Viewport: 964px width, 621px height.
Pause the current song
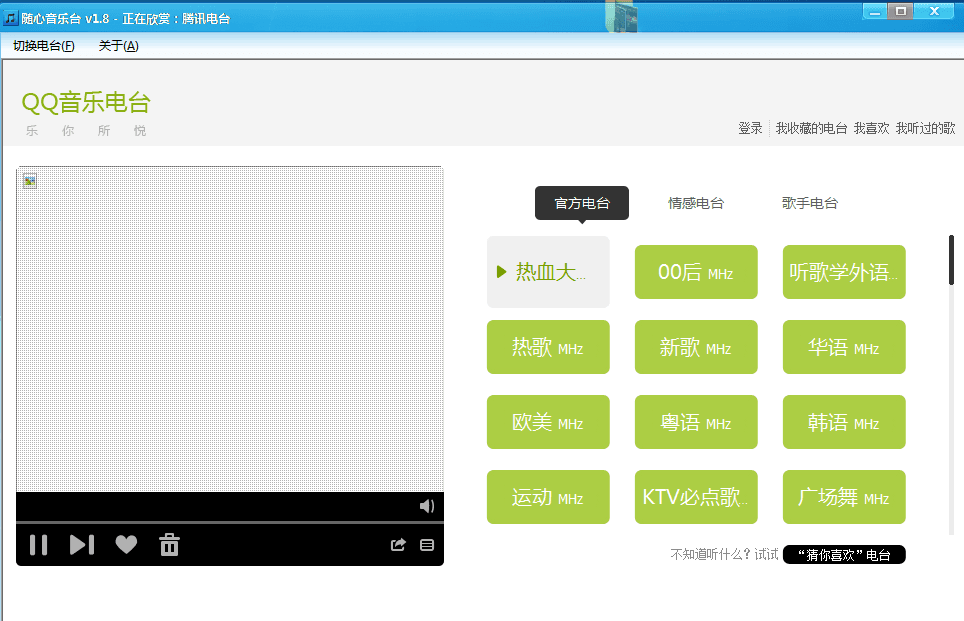tap(38, 545)
